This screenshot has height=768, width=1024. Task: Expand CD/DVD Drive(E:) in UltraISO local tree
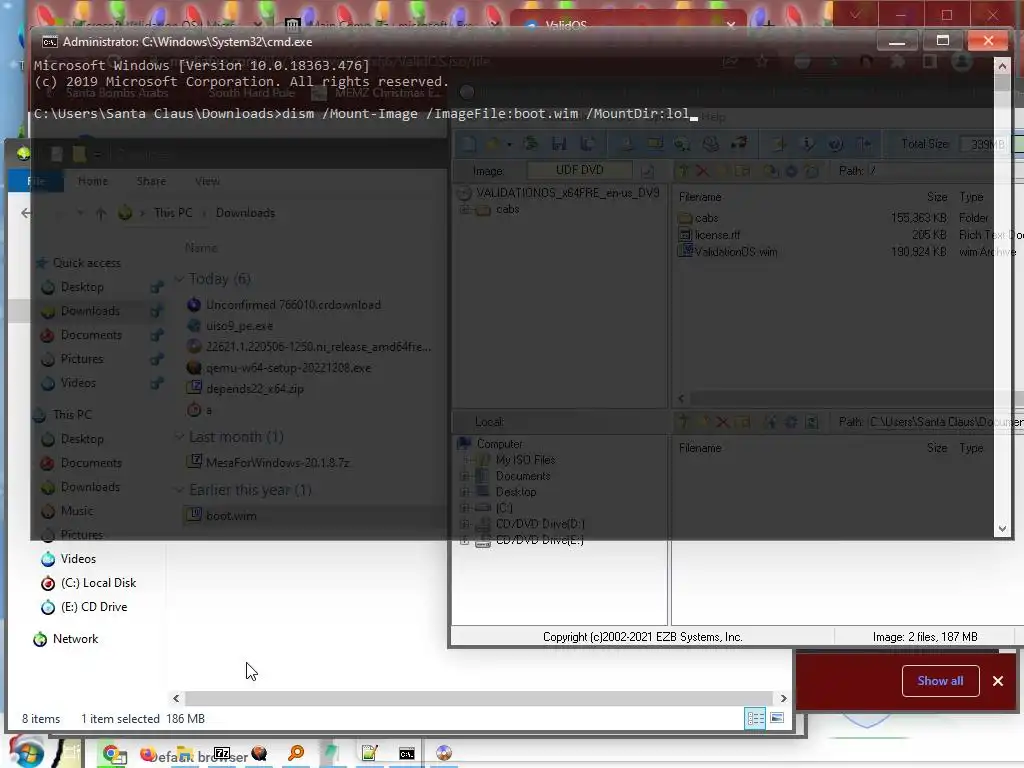pyautogui.click(x=464, y=540)
